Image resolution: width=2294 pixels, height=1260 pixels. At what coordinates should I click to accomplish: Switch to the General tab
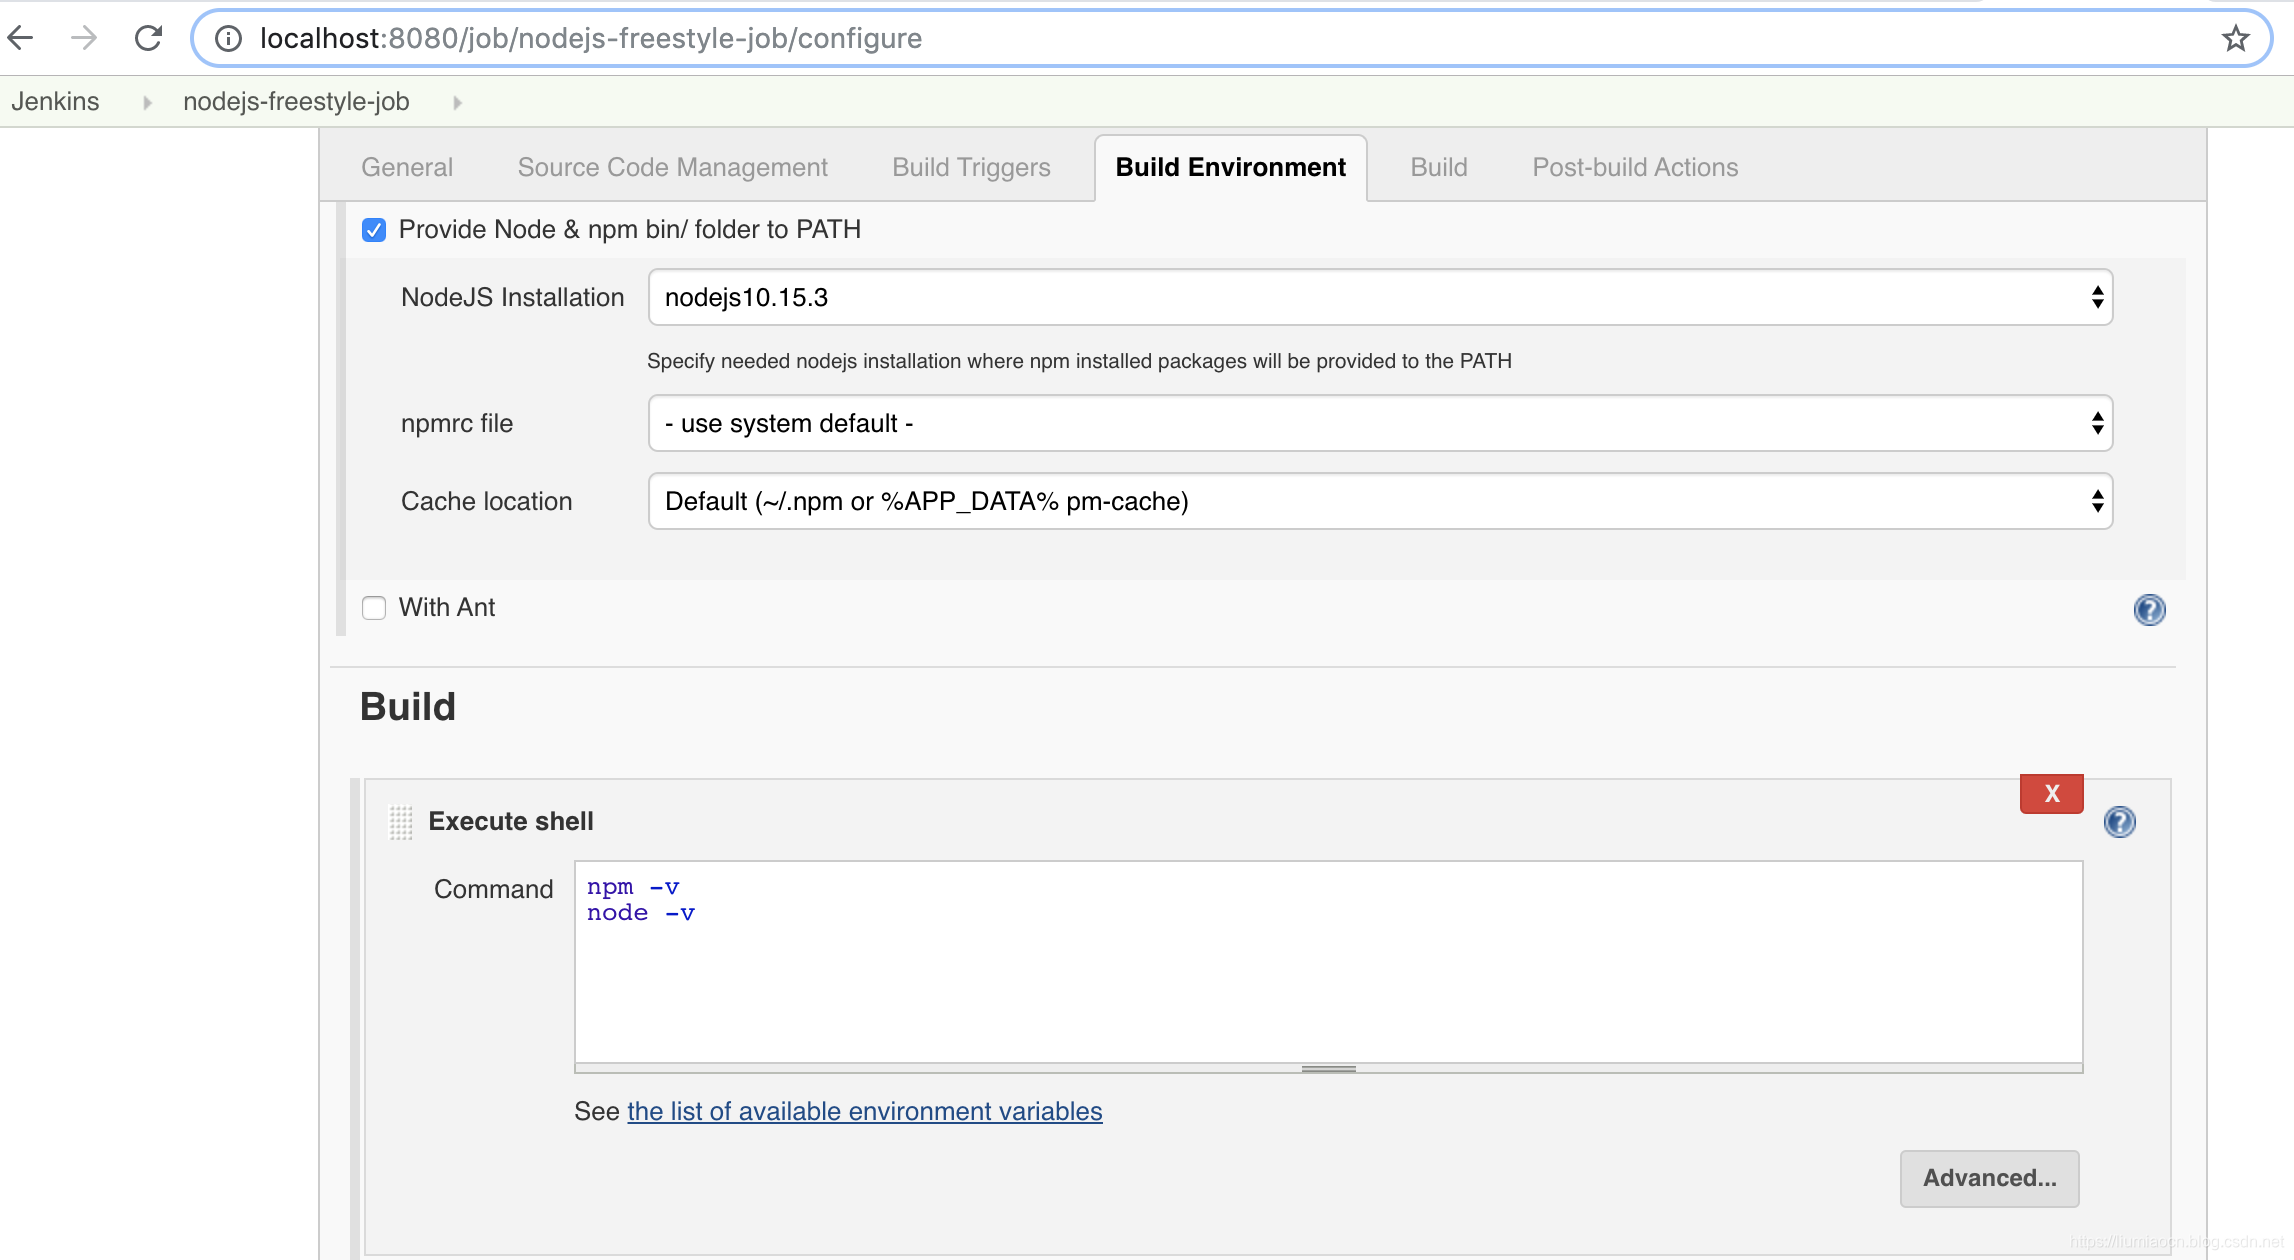407,167
